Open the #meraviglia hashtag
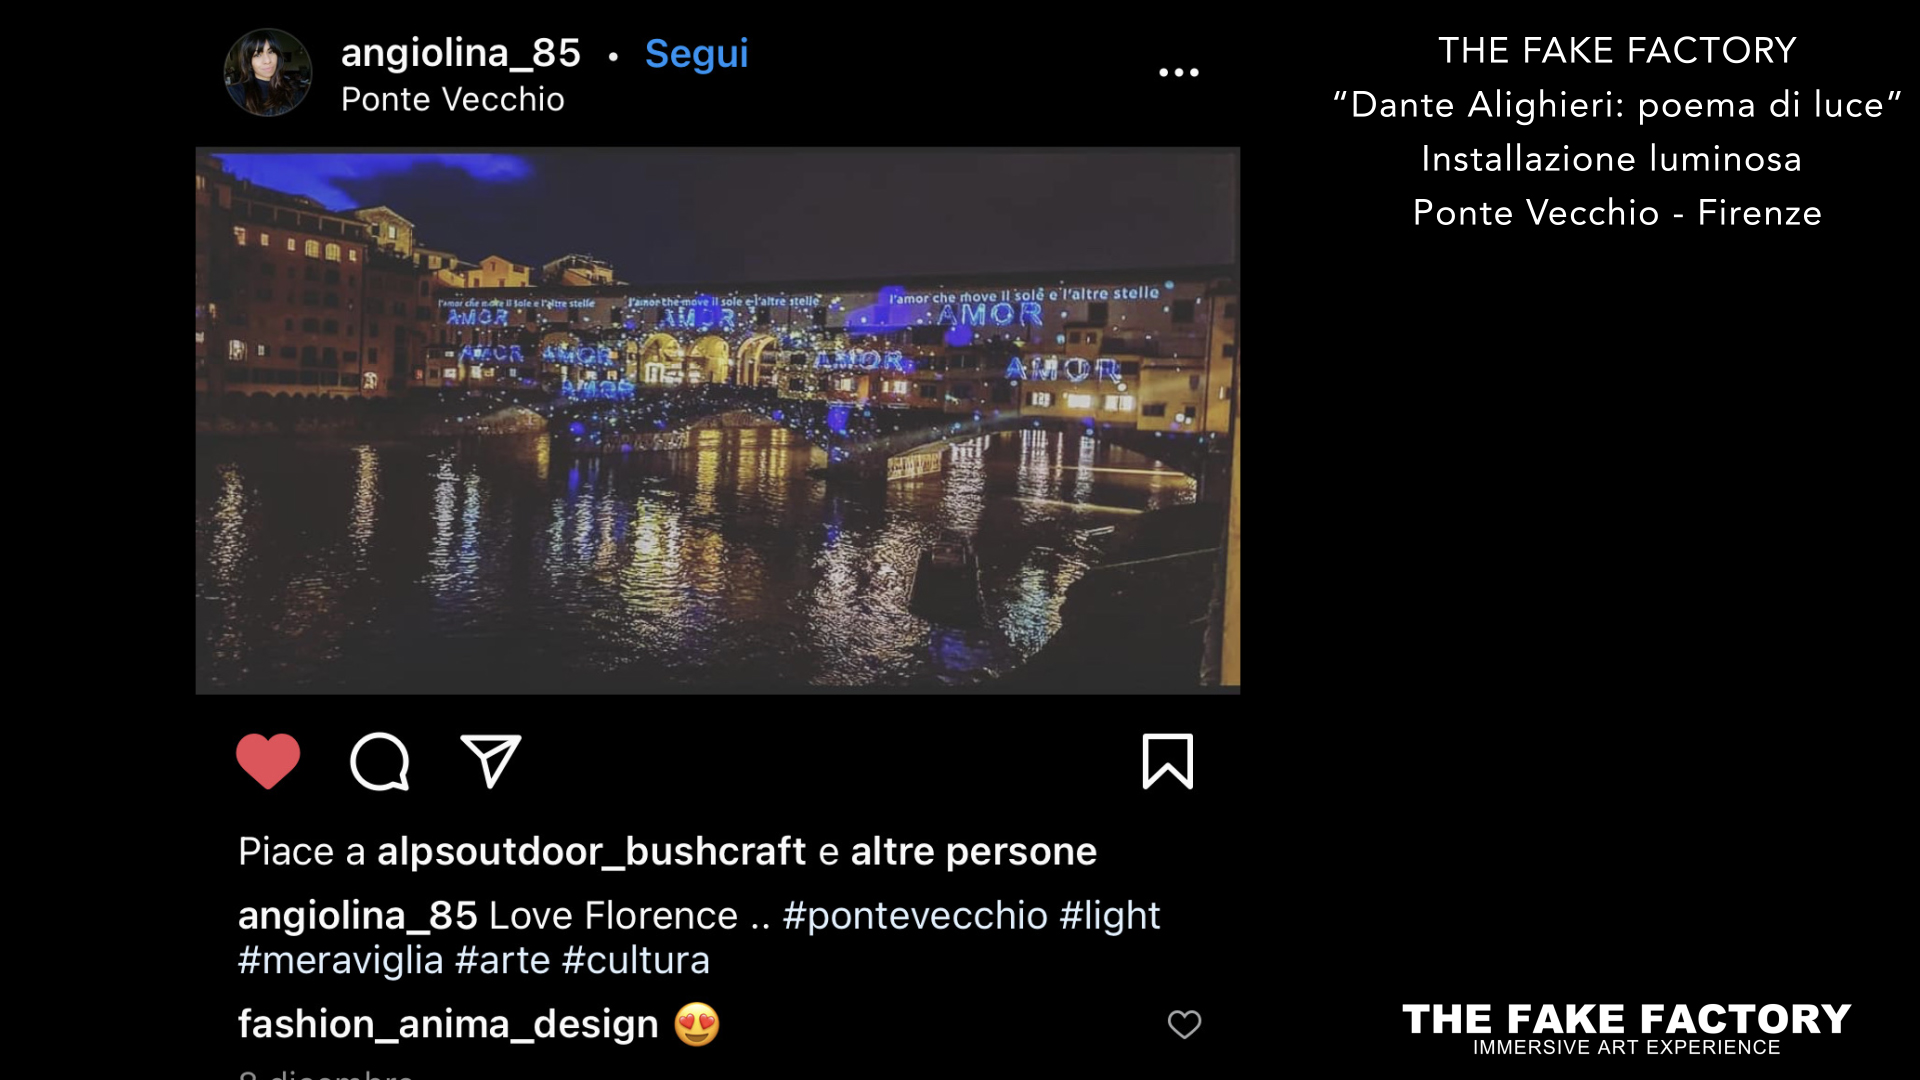The image size is (1920, 1080). point(341,960)
